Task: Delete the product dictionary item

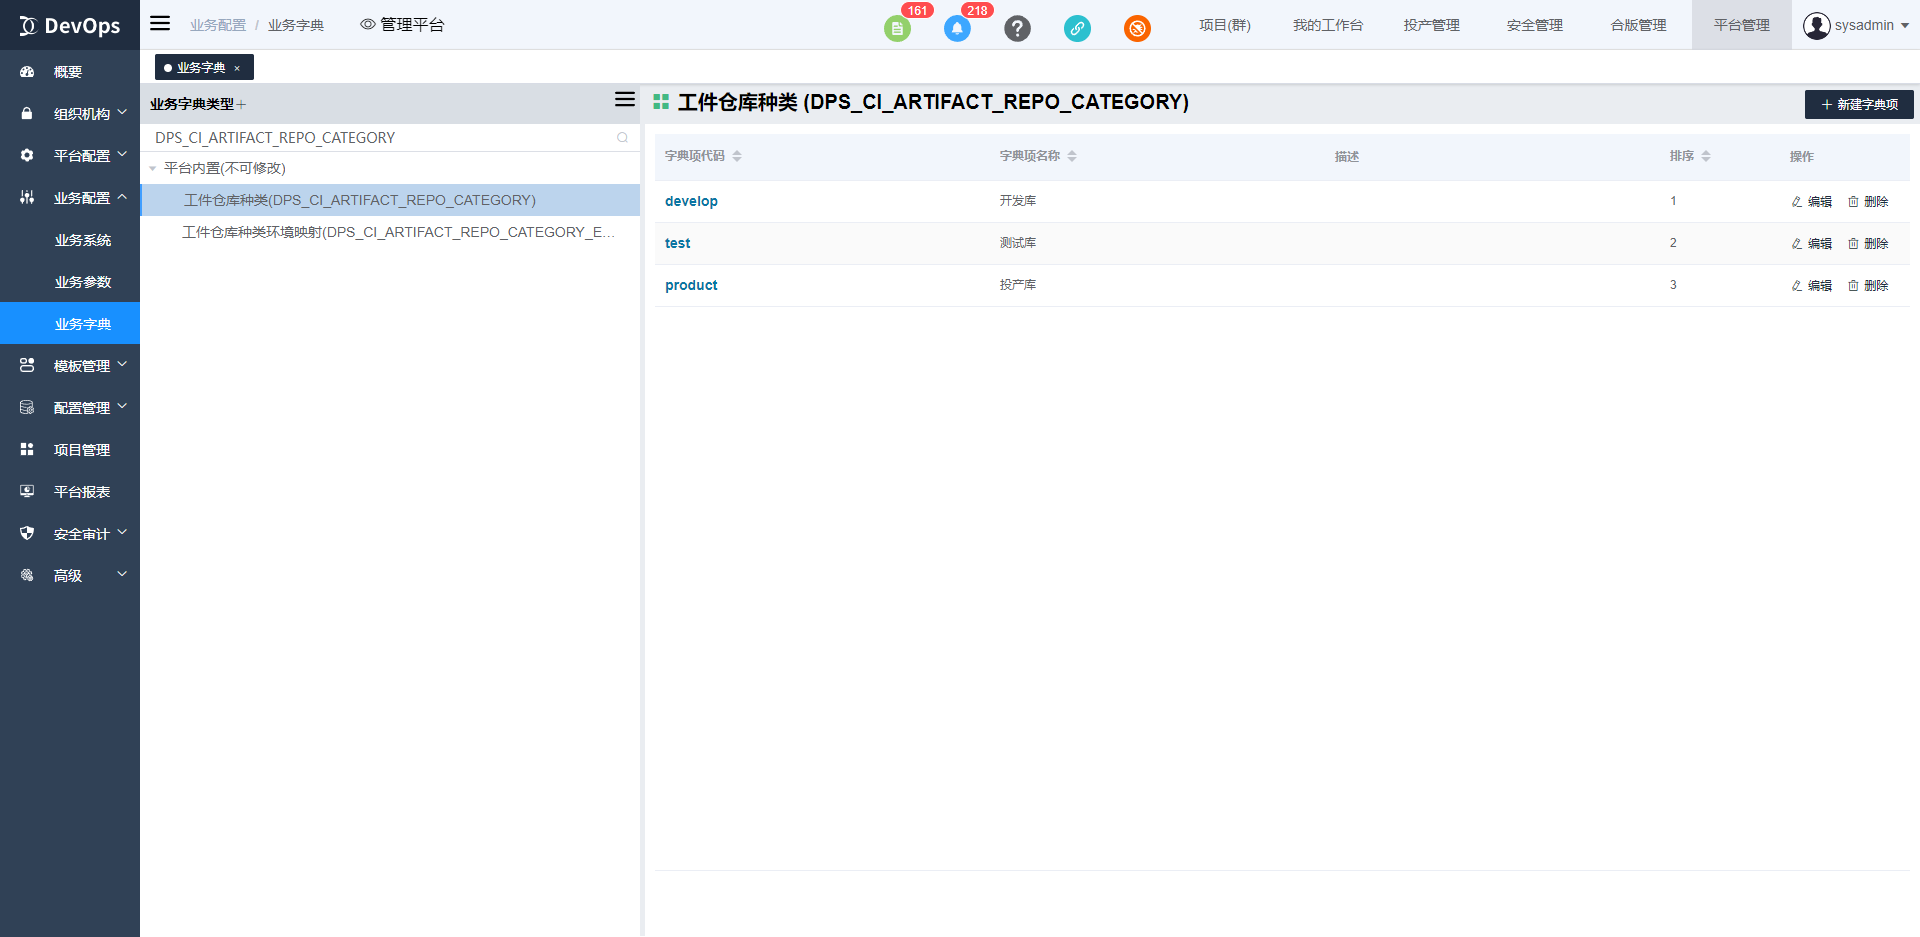Action: [x=1867, y=286]
